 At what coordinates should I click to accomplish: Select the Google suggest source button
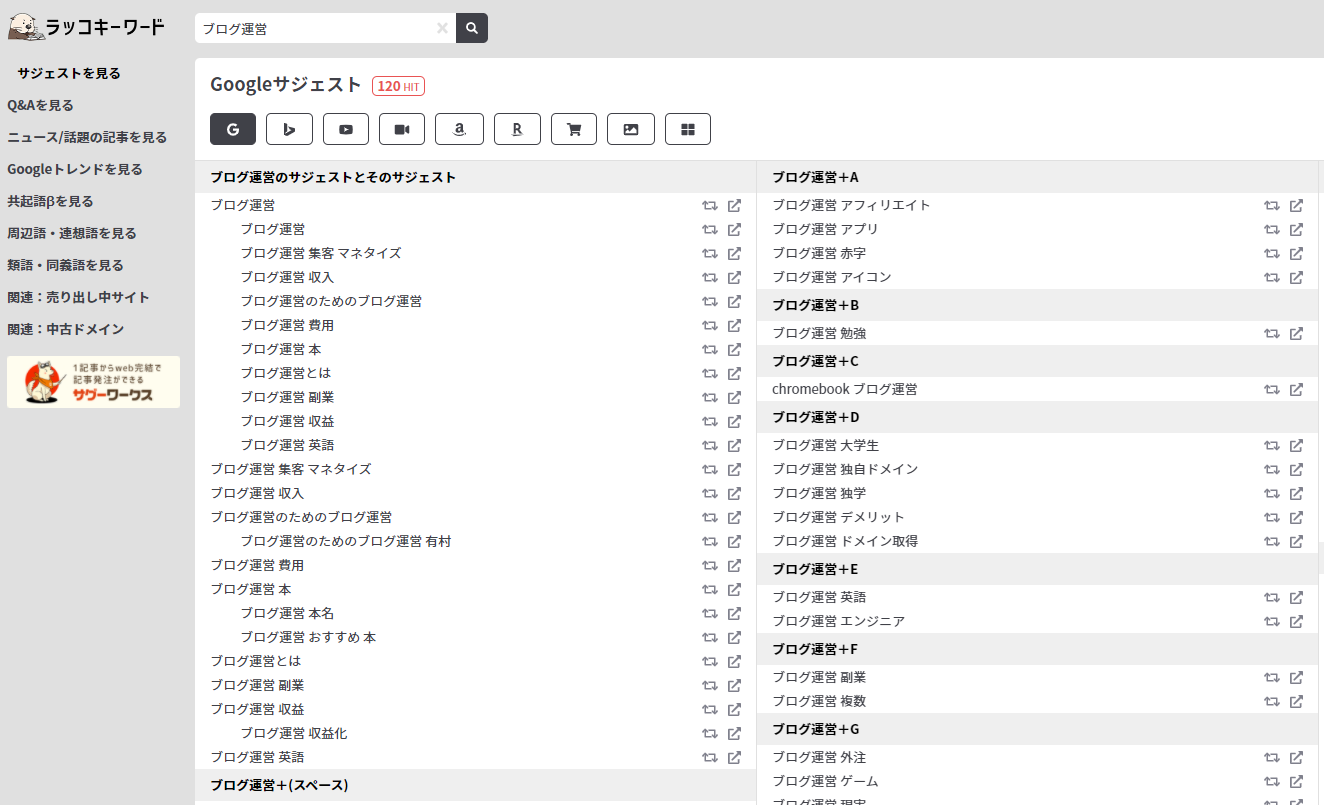click(x=233, y=129)
